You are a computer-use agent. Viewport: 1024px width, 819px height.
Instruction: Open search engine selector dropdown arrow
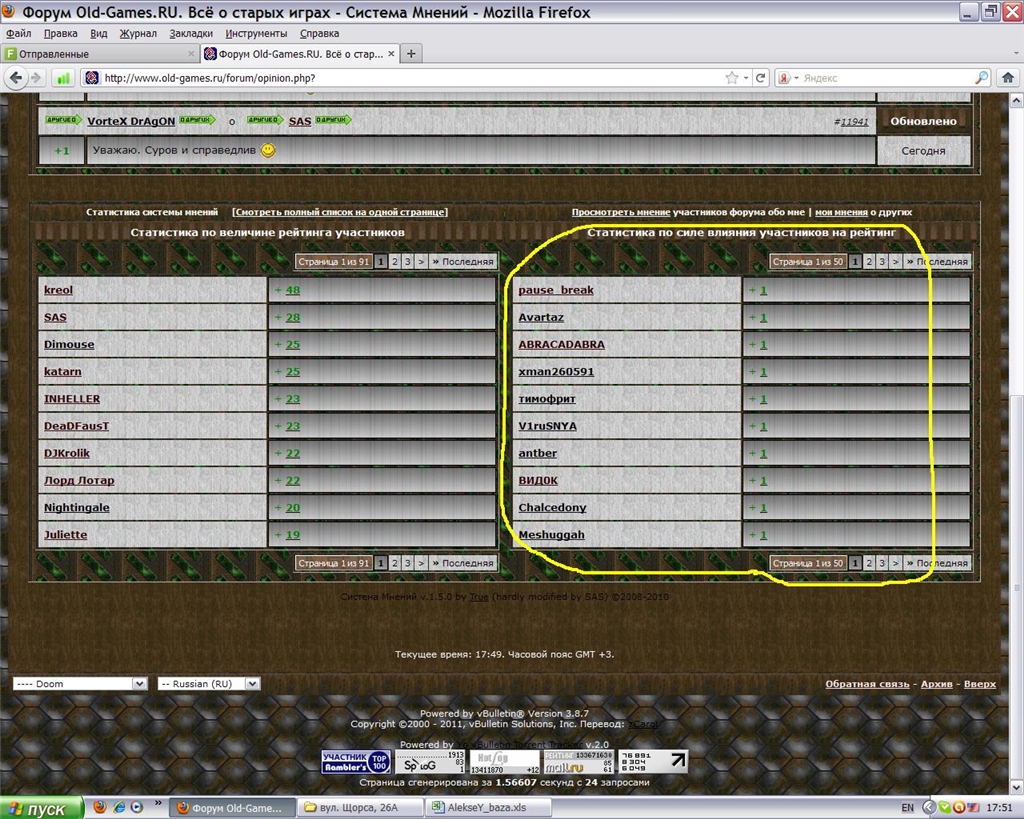point(796,78)
